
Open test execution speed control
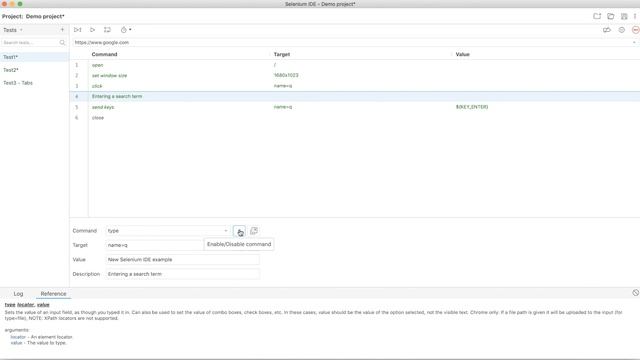pos(126,30)
